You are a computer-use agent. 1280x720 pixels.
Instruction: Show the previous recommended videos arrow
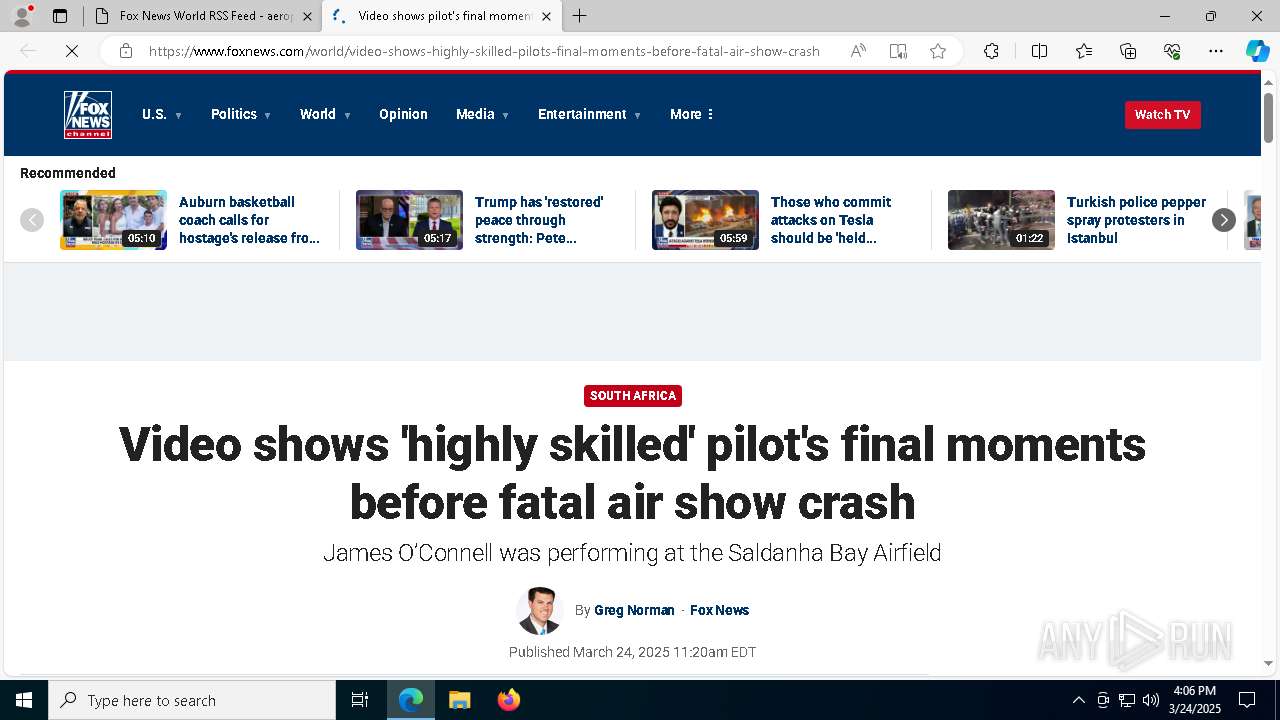32,220
